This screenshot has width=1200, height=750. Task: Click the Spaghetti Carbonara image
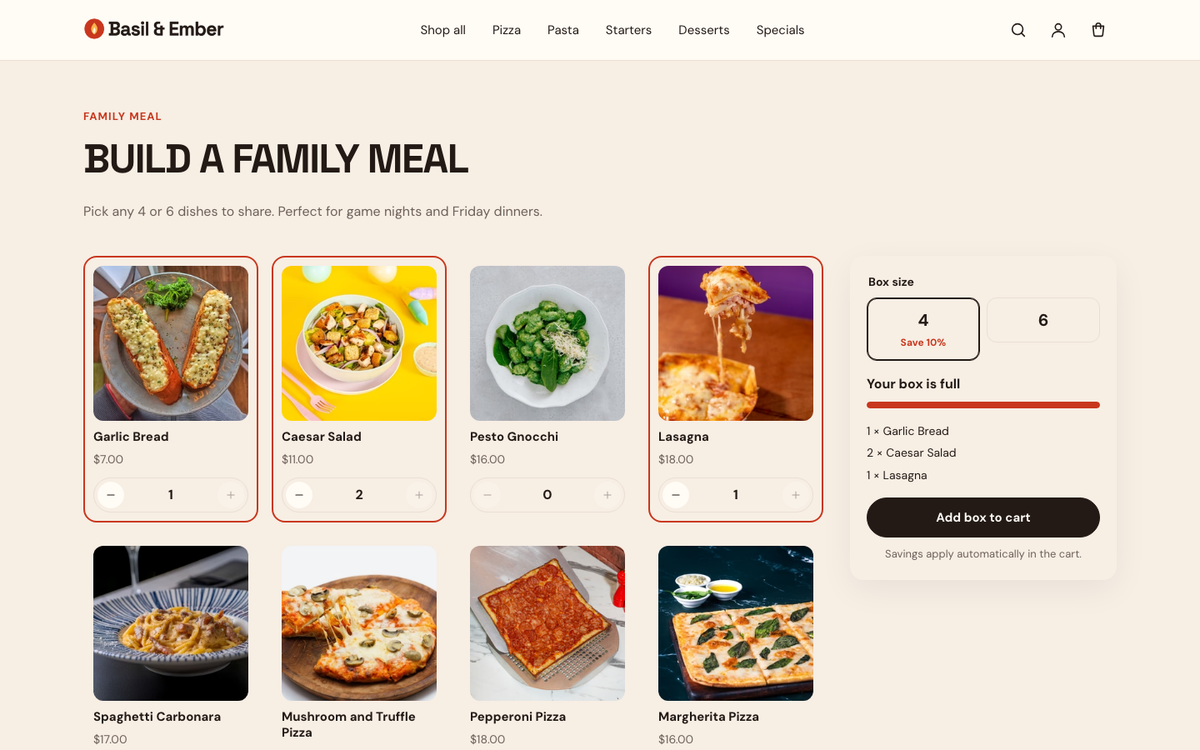(x=171, y=623)
